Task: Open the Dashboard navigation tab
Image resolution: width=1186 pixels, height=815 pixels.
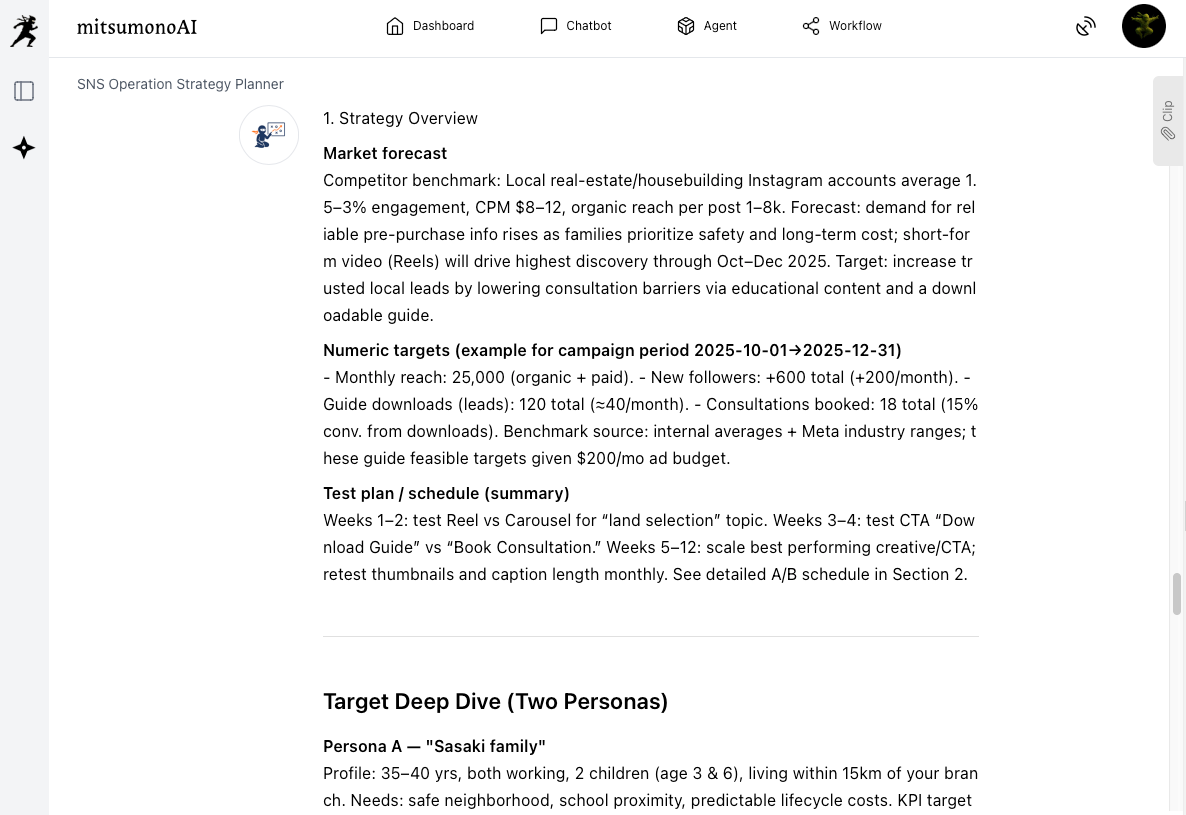Action: coord(443,26)
